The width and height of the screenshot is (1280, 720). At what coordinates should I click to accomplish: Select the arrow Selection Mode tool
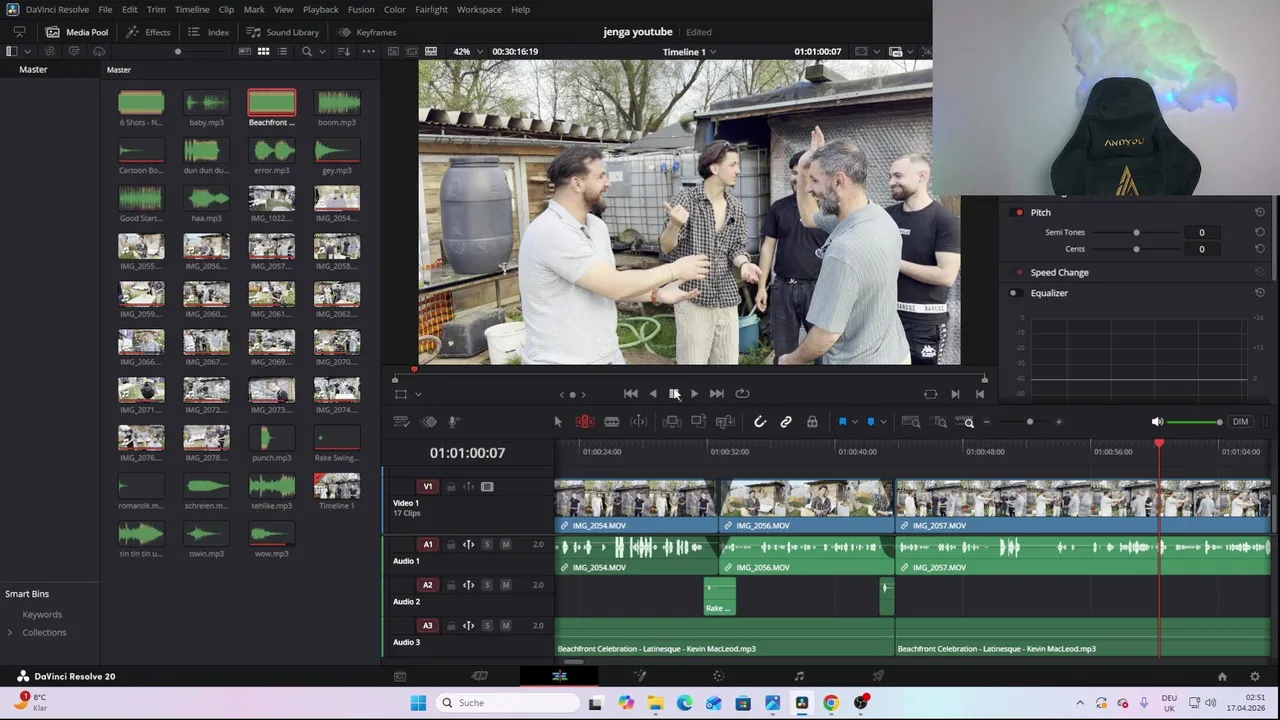pos(558,422)
